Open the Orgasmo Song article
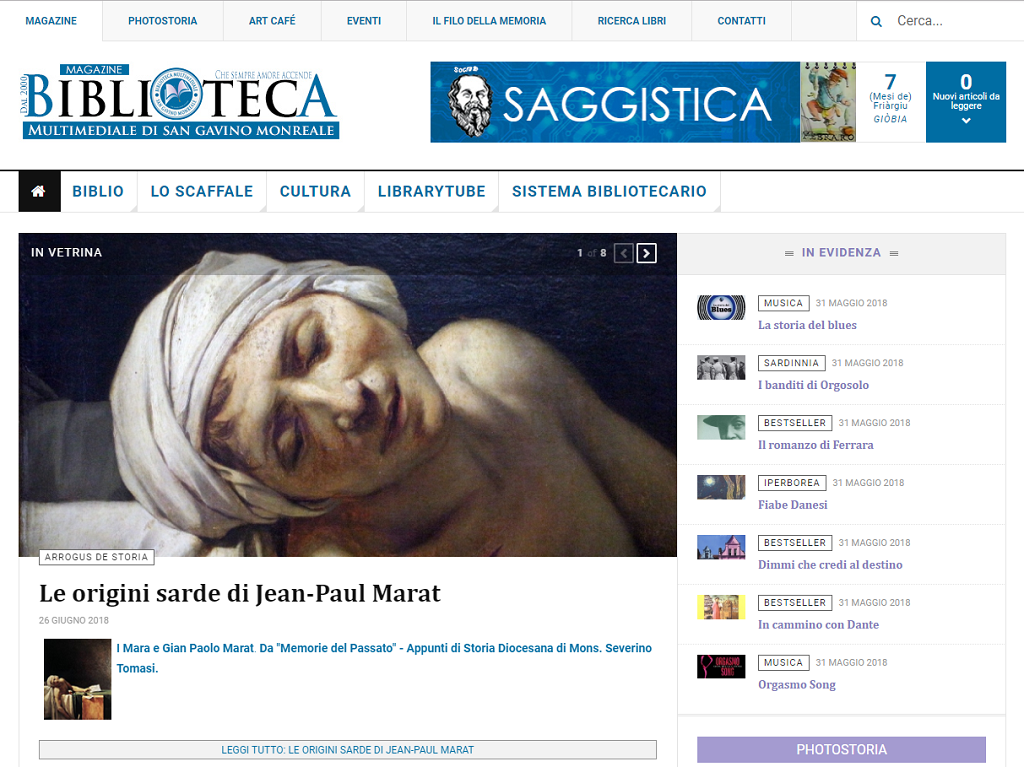 797,685
